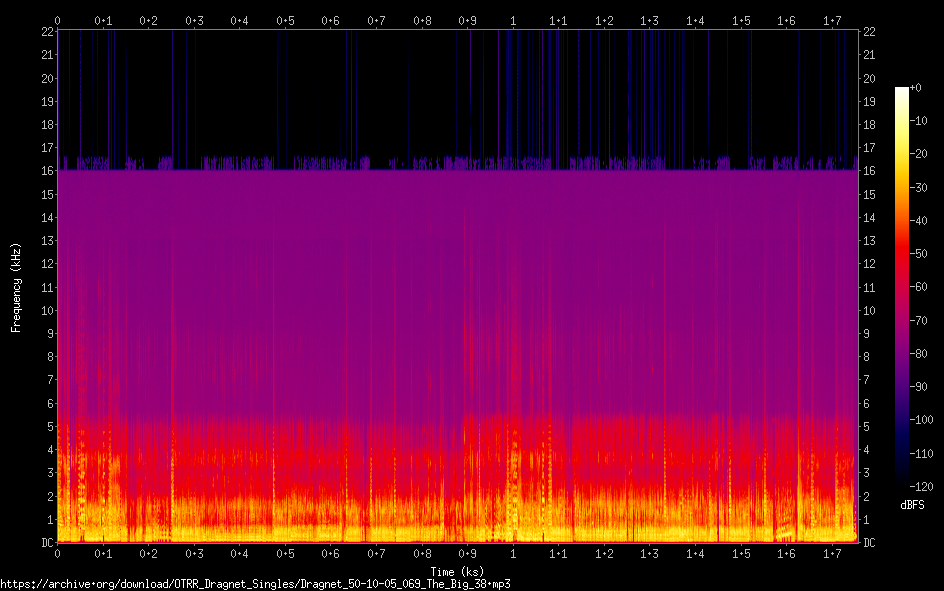Click the 10 kHz label on right frequency axis
This screenshot has height=591, width=944.
(x=868, y=310)
